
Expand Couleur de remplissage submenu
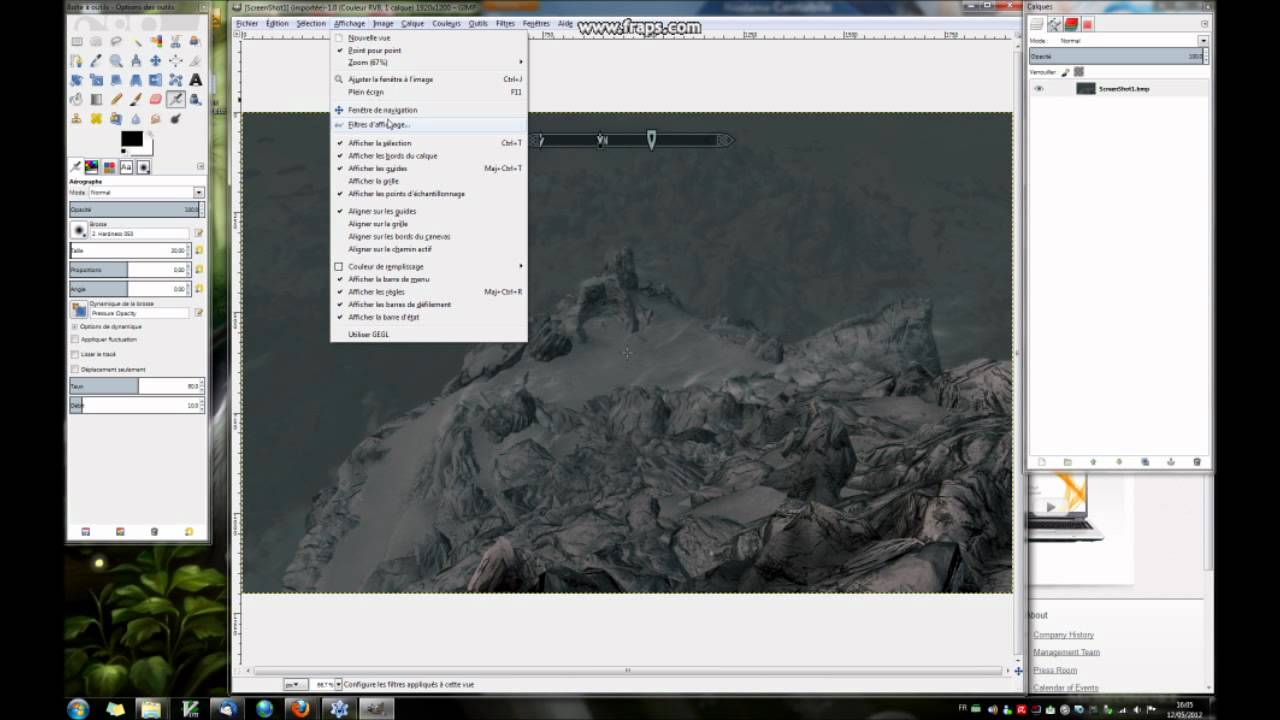tap(428, 267)
